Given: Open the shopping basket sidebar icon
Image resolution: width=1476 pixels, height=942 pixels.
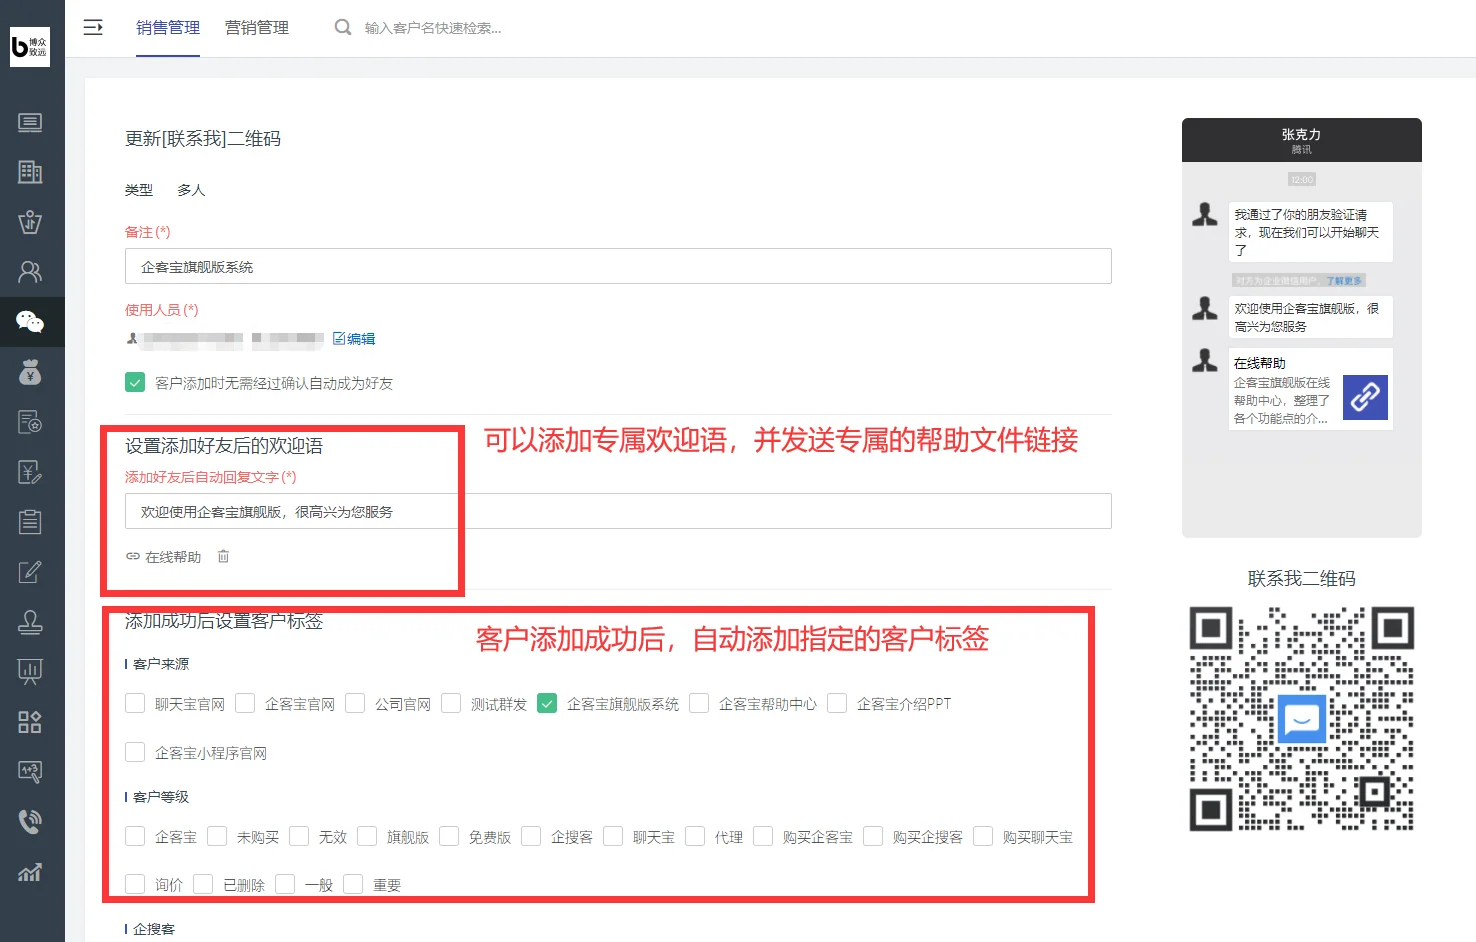Looking at the screenshot, I should [30, 222].
